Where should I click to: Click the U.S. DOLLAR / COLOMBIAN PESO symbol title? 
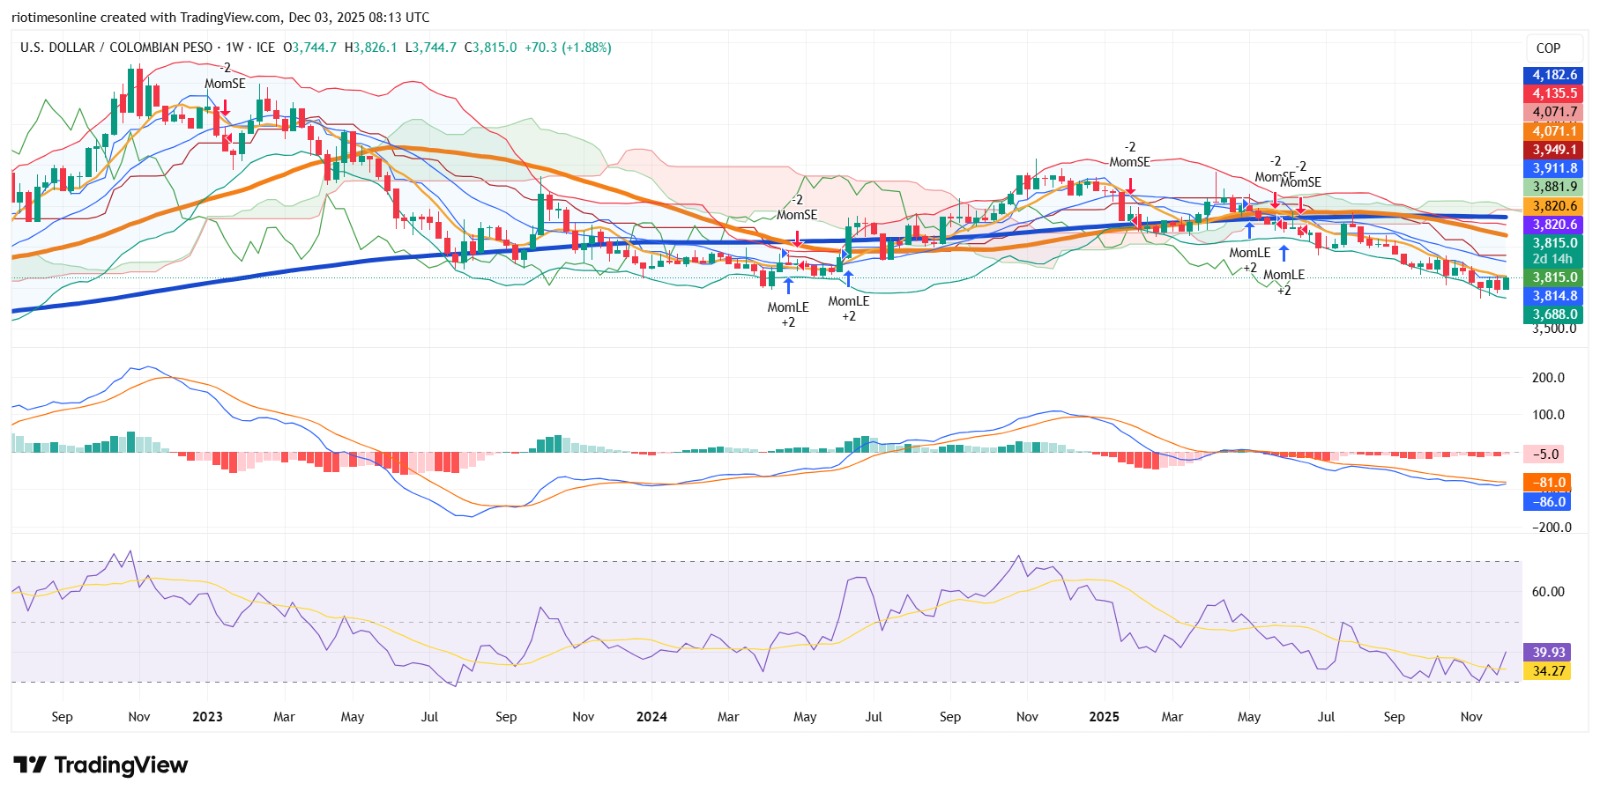coord(116,47)
